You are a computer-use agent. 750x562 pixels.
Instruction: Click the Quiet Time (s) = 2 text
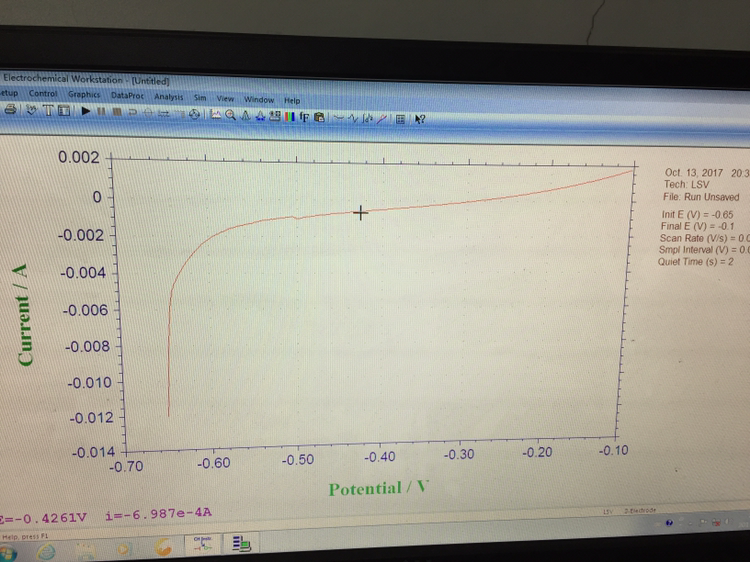click(x=695, y=262)
